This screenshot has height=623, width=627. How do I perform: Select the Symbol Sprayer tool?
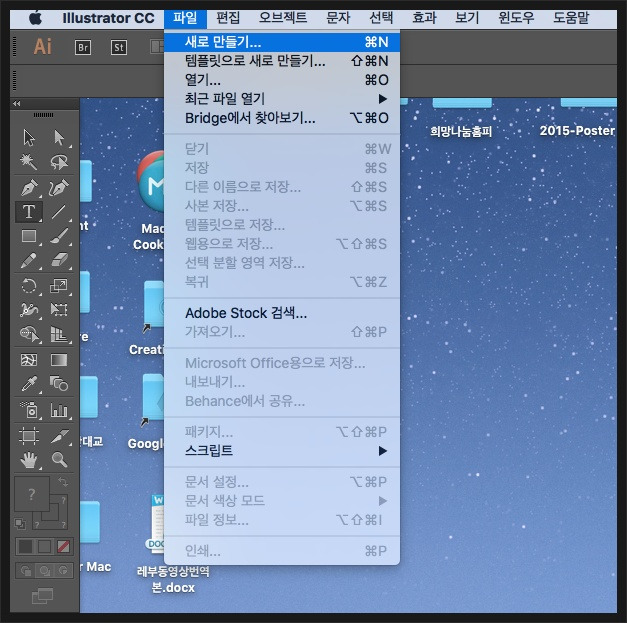point(29,410)
